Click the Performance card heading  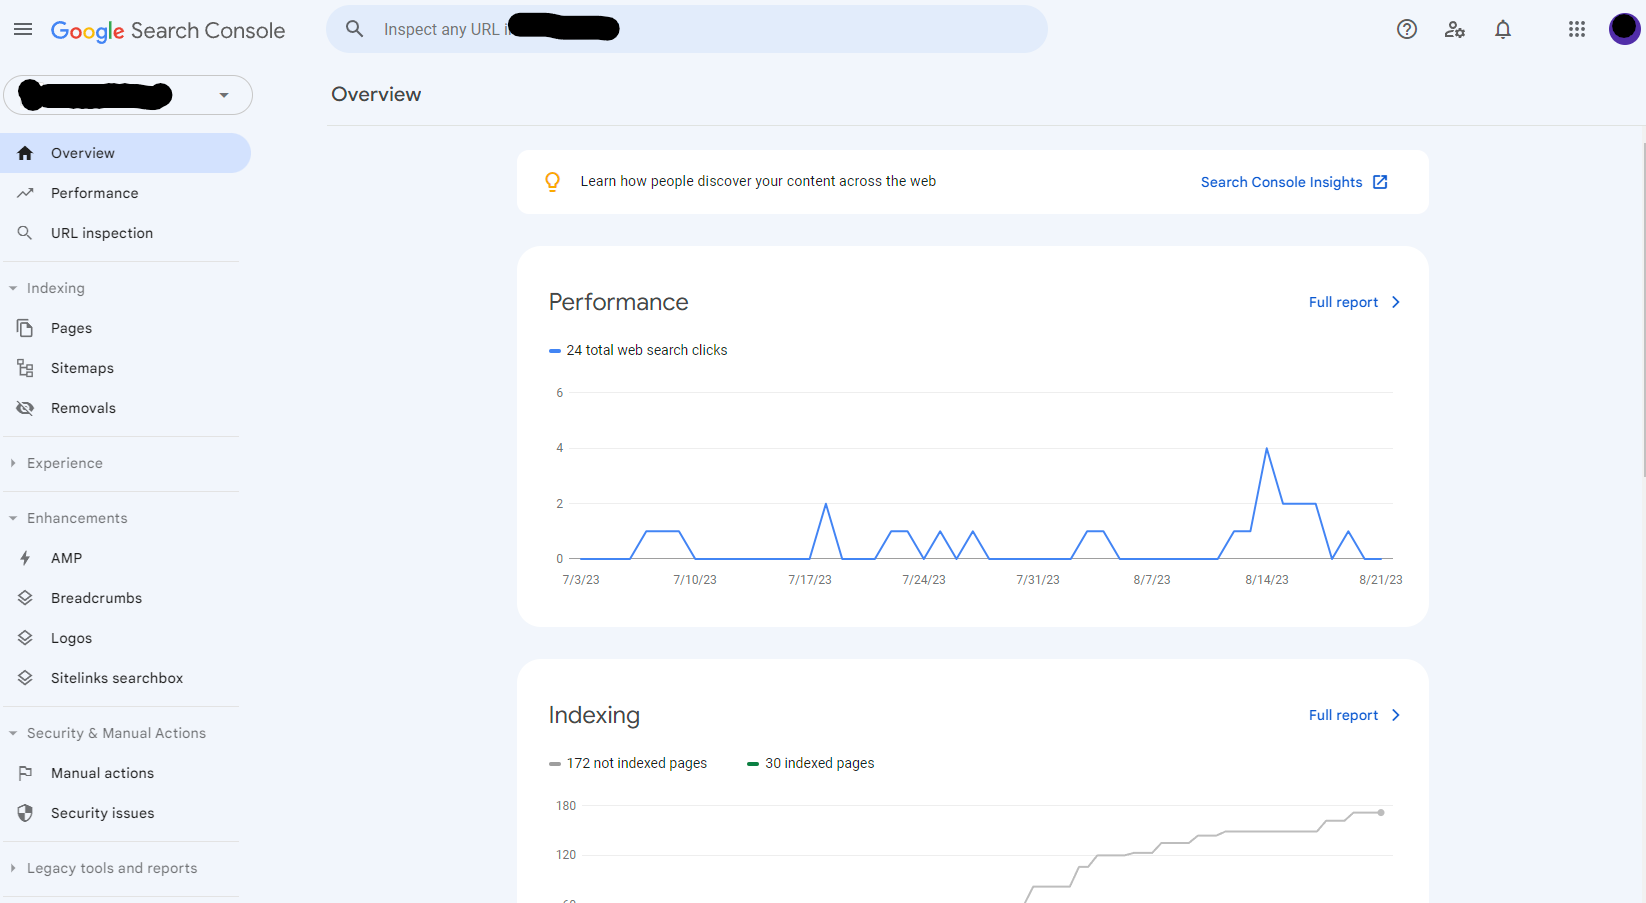(x=618, y=302)
